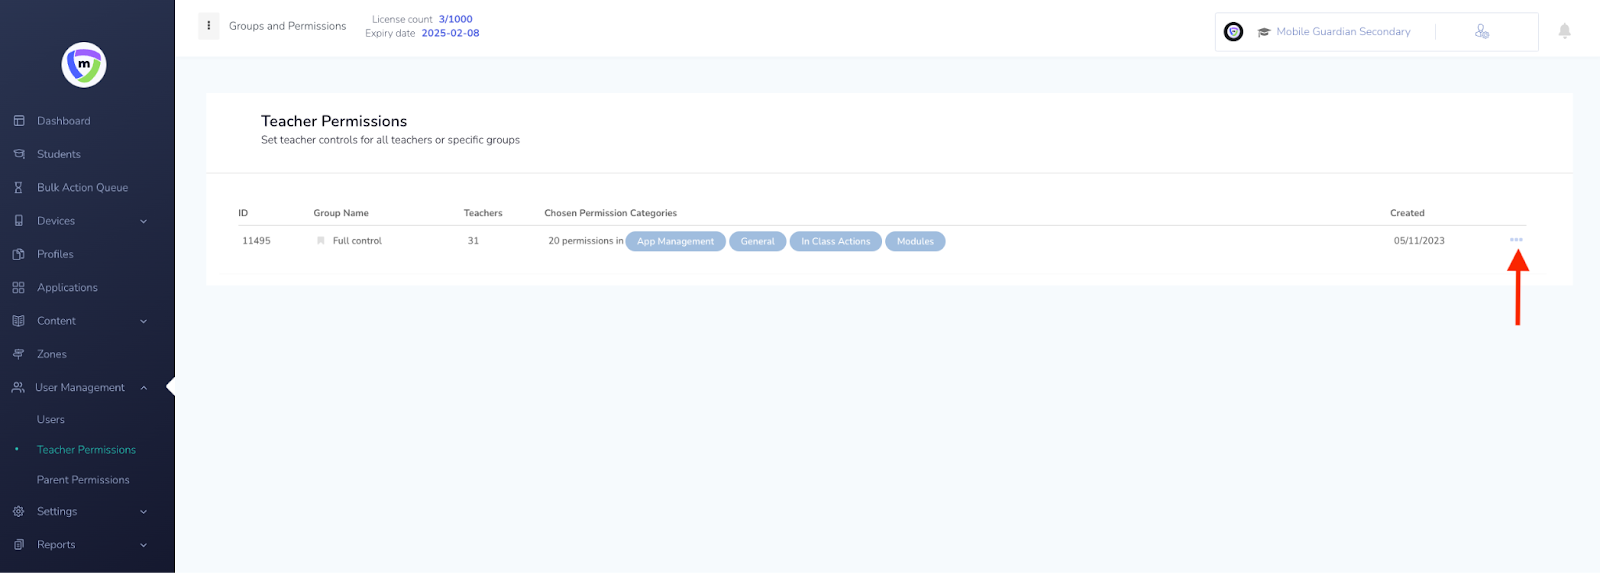Expand the Settings submenu chevron

(143, 512)
